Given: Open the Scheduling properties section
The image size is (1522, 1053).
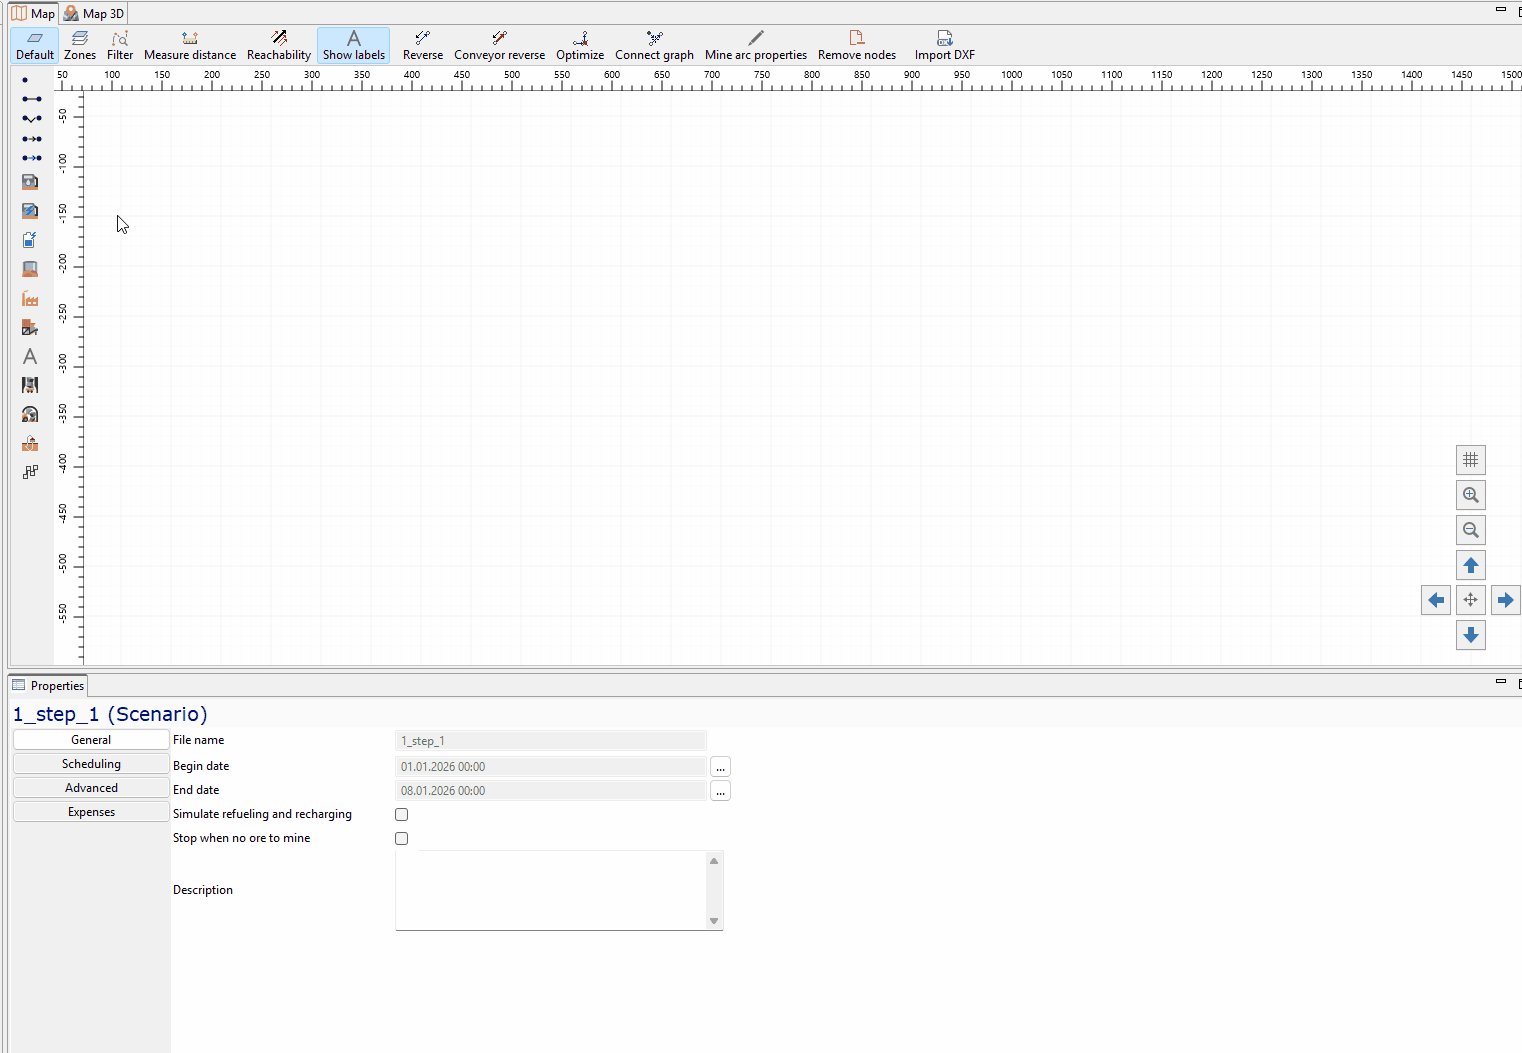Looking at the screenshot, I should (91, 764).
